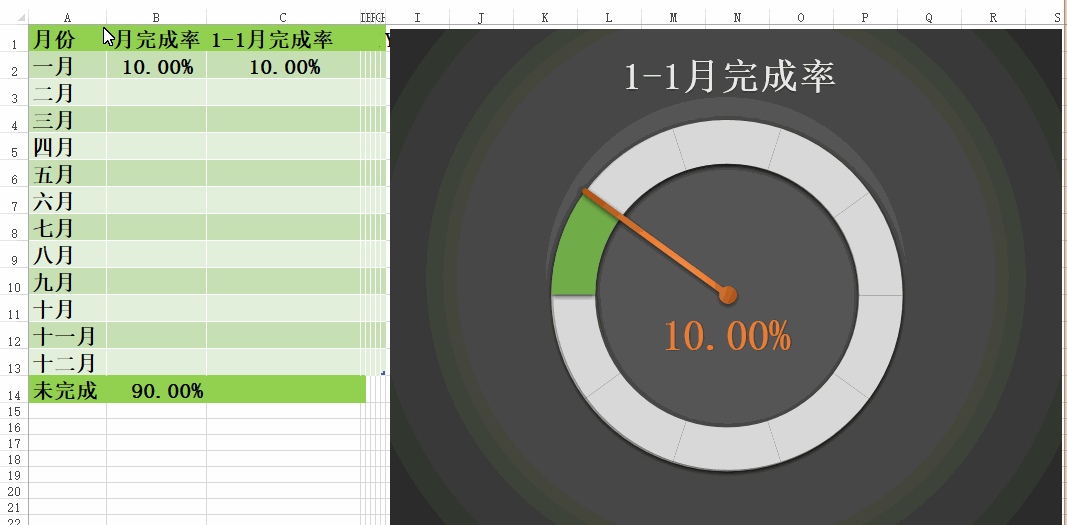The width and height of the screenshot is (1067, 525).
Task: Select the 未完成 cell
Action: click(x=67, y=390)
